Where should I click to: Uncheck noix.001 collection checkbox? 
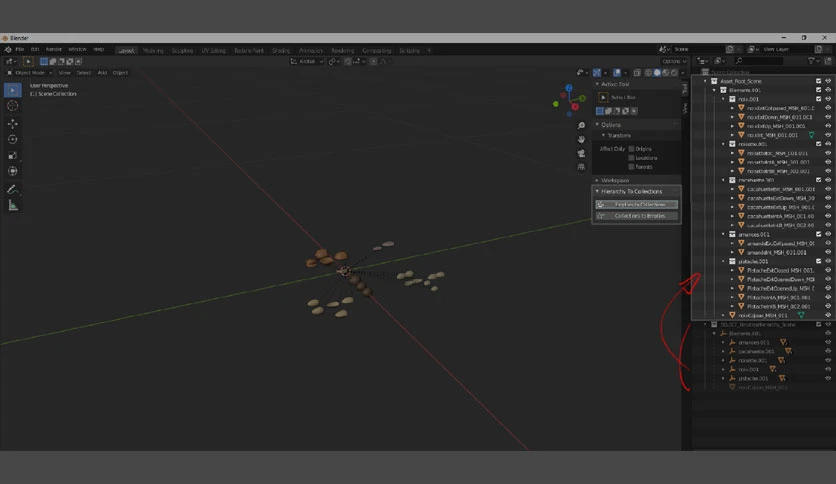coord(818,99)
